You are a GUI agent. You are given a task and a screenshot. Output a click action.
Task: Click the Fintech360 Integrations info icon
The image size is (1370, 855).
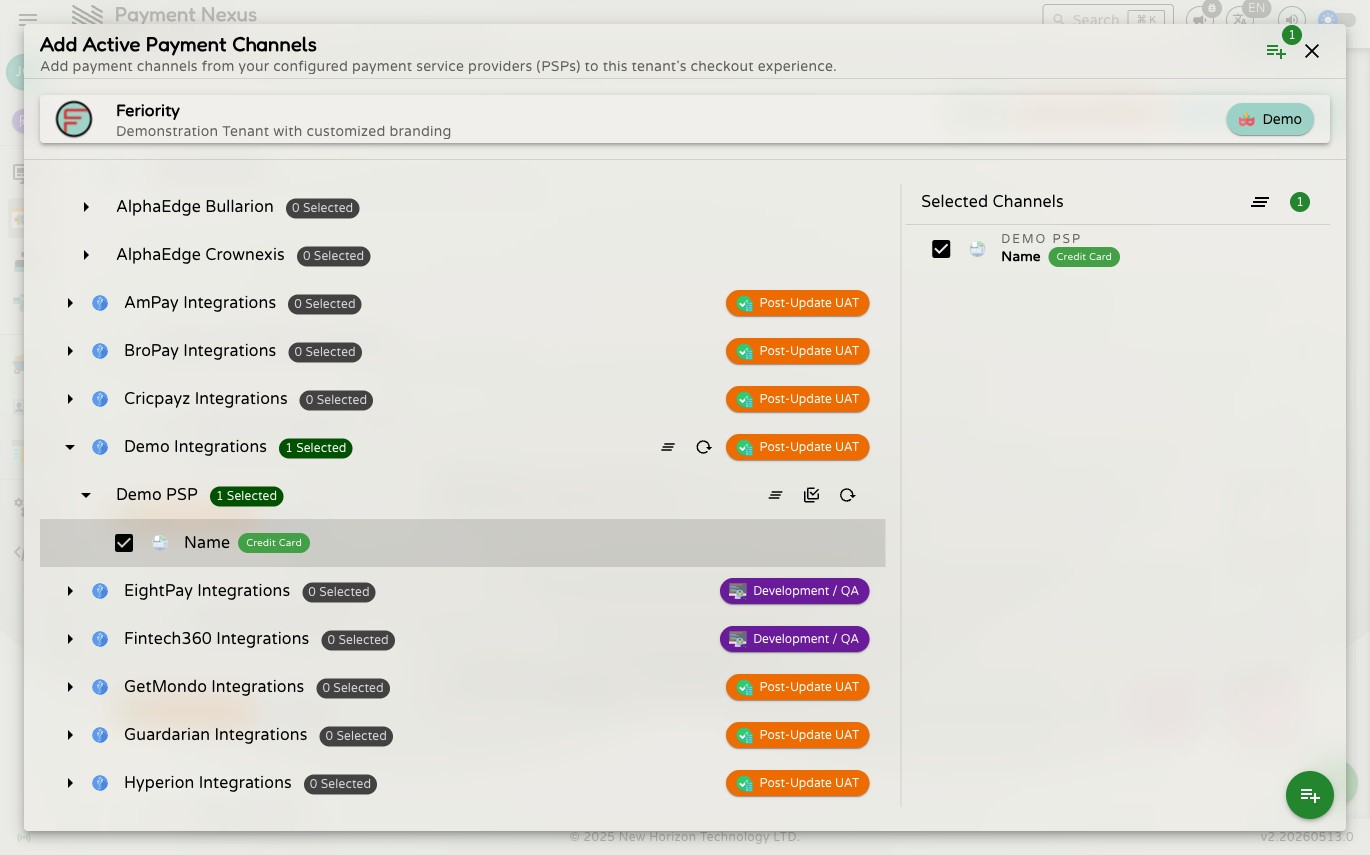point(100,639)
